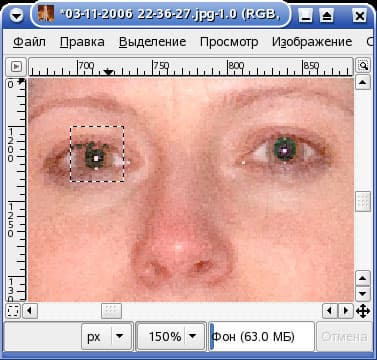Open the px units dropdown
The image size is (377, 360).
pyautogui.click(x=107, y=336)
